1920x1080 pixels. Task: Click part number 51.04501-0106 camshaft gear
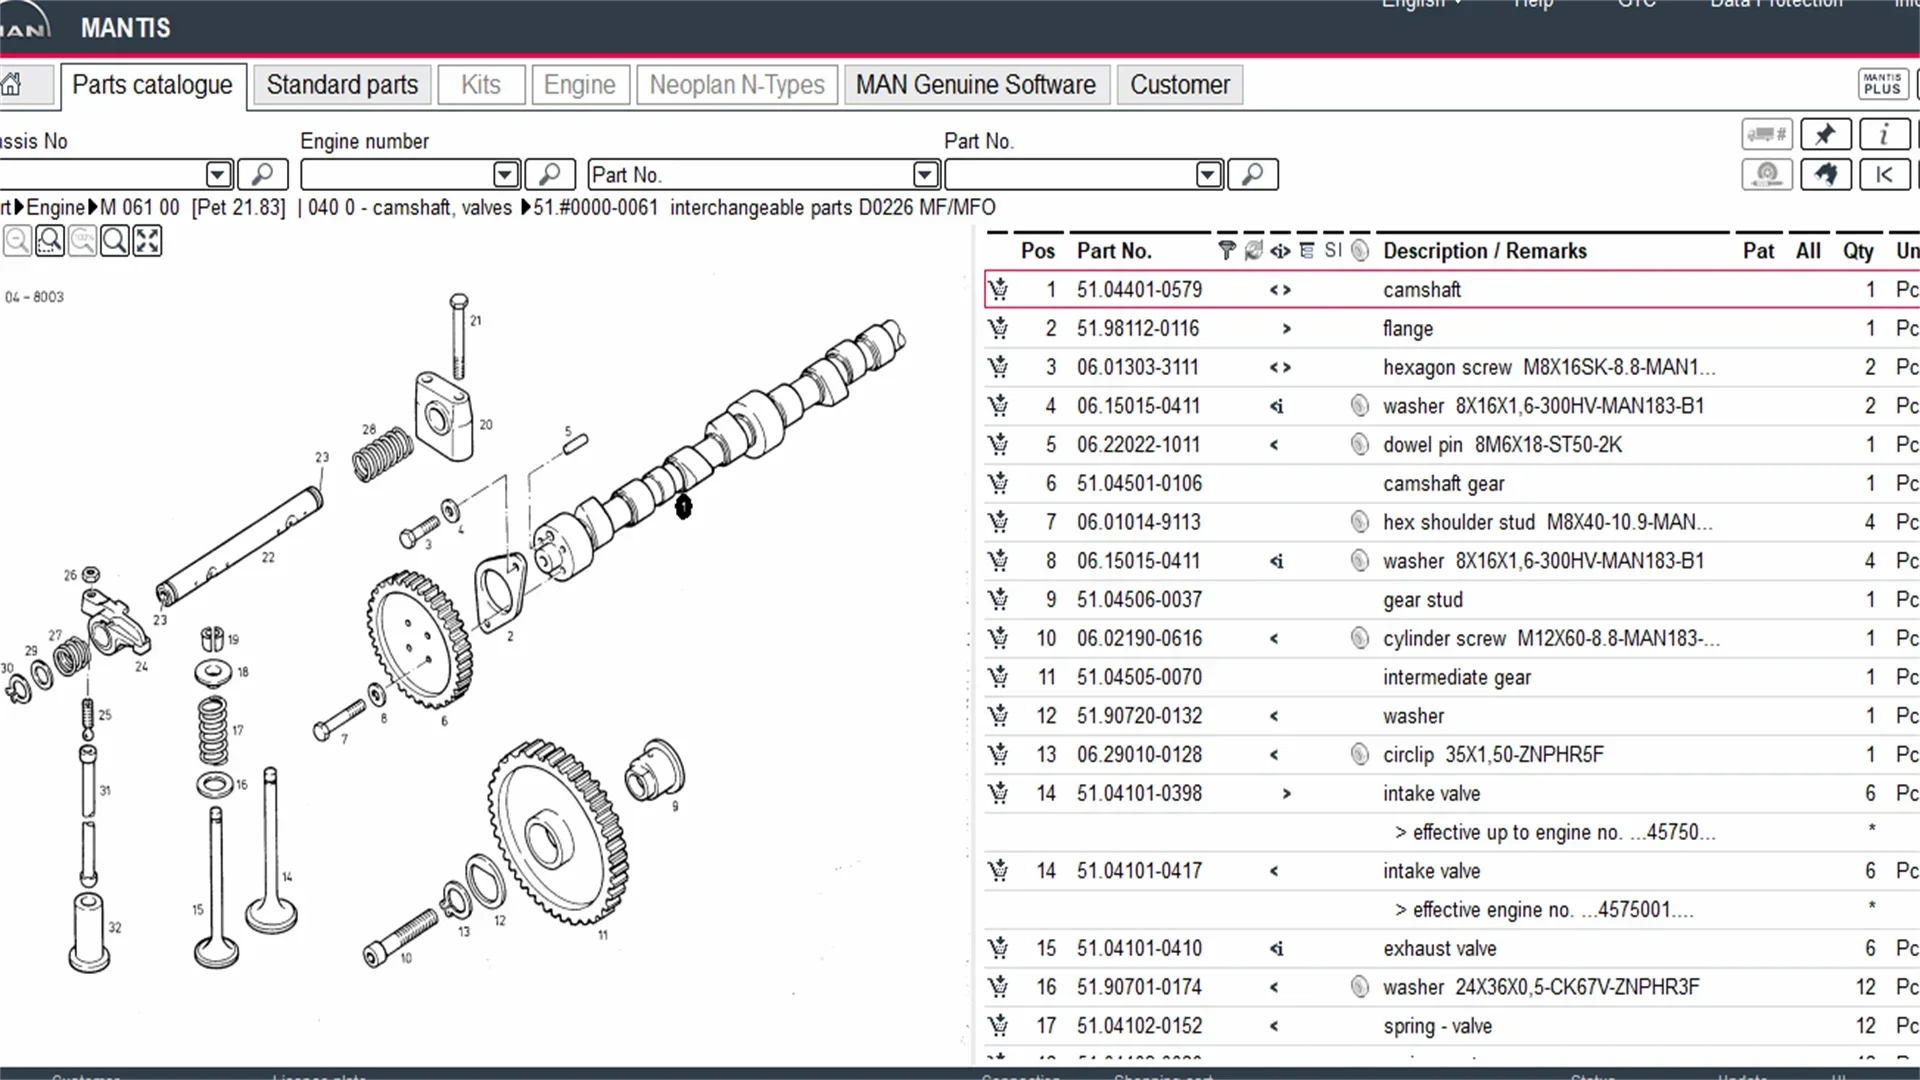click(1139, 484)
